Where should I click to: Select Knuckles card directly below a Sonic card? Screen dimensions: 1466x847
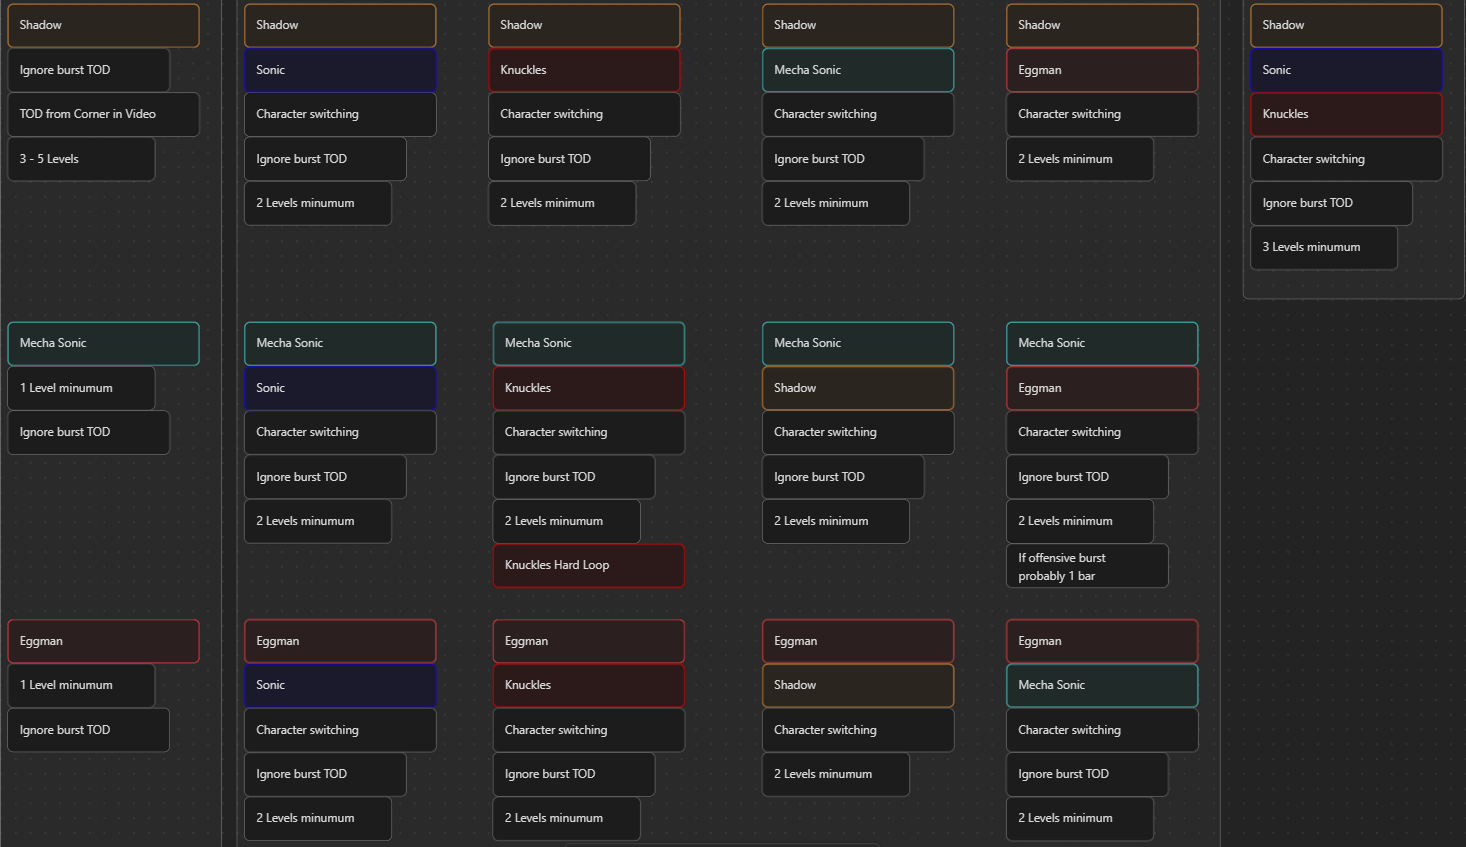[1346, 114]
